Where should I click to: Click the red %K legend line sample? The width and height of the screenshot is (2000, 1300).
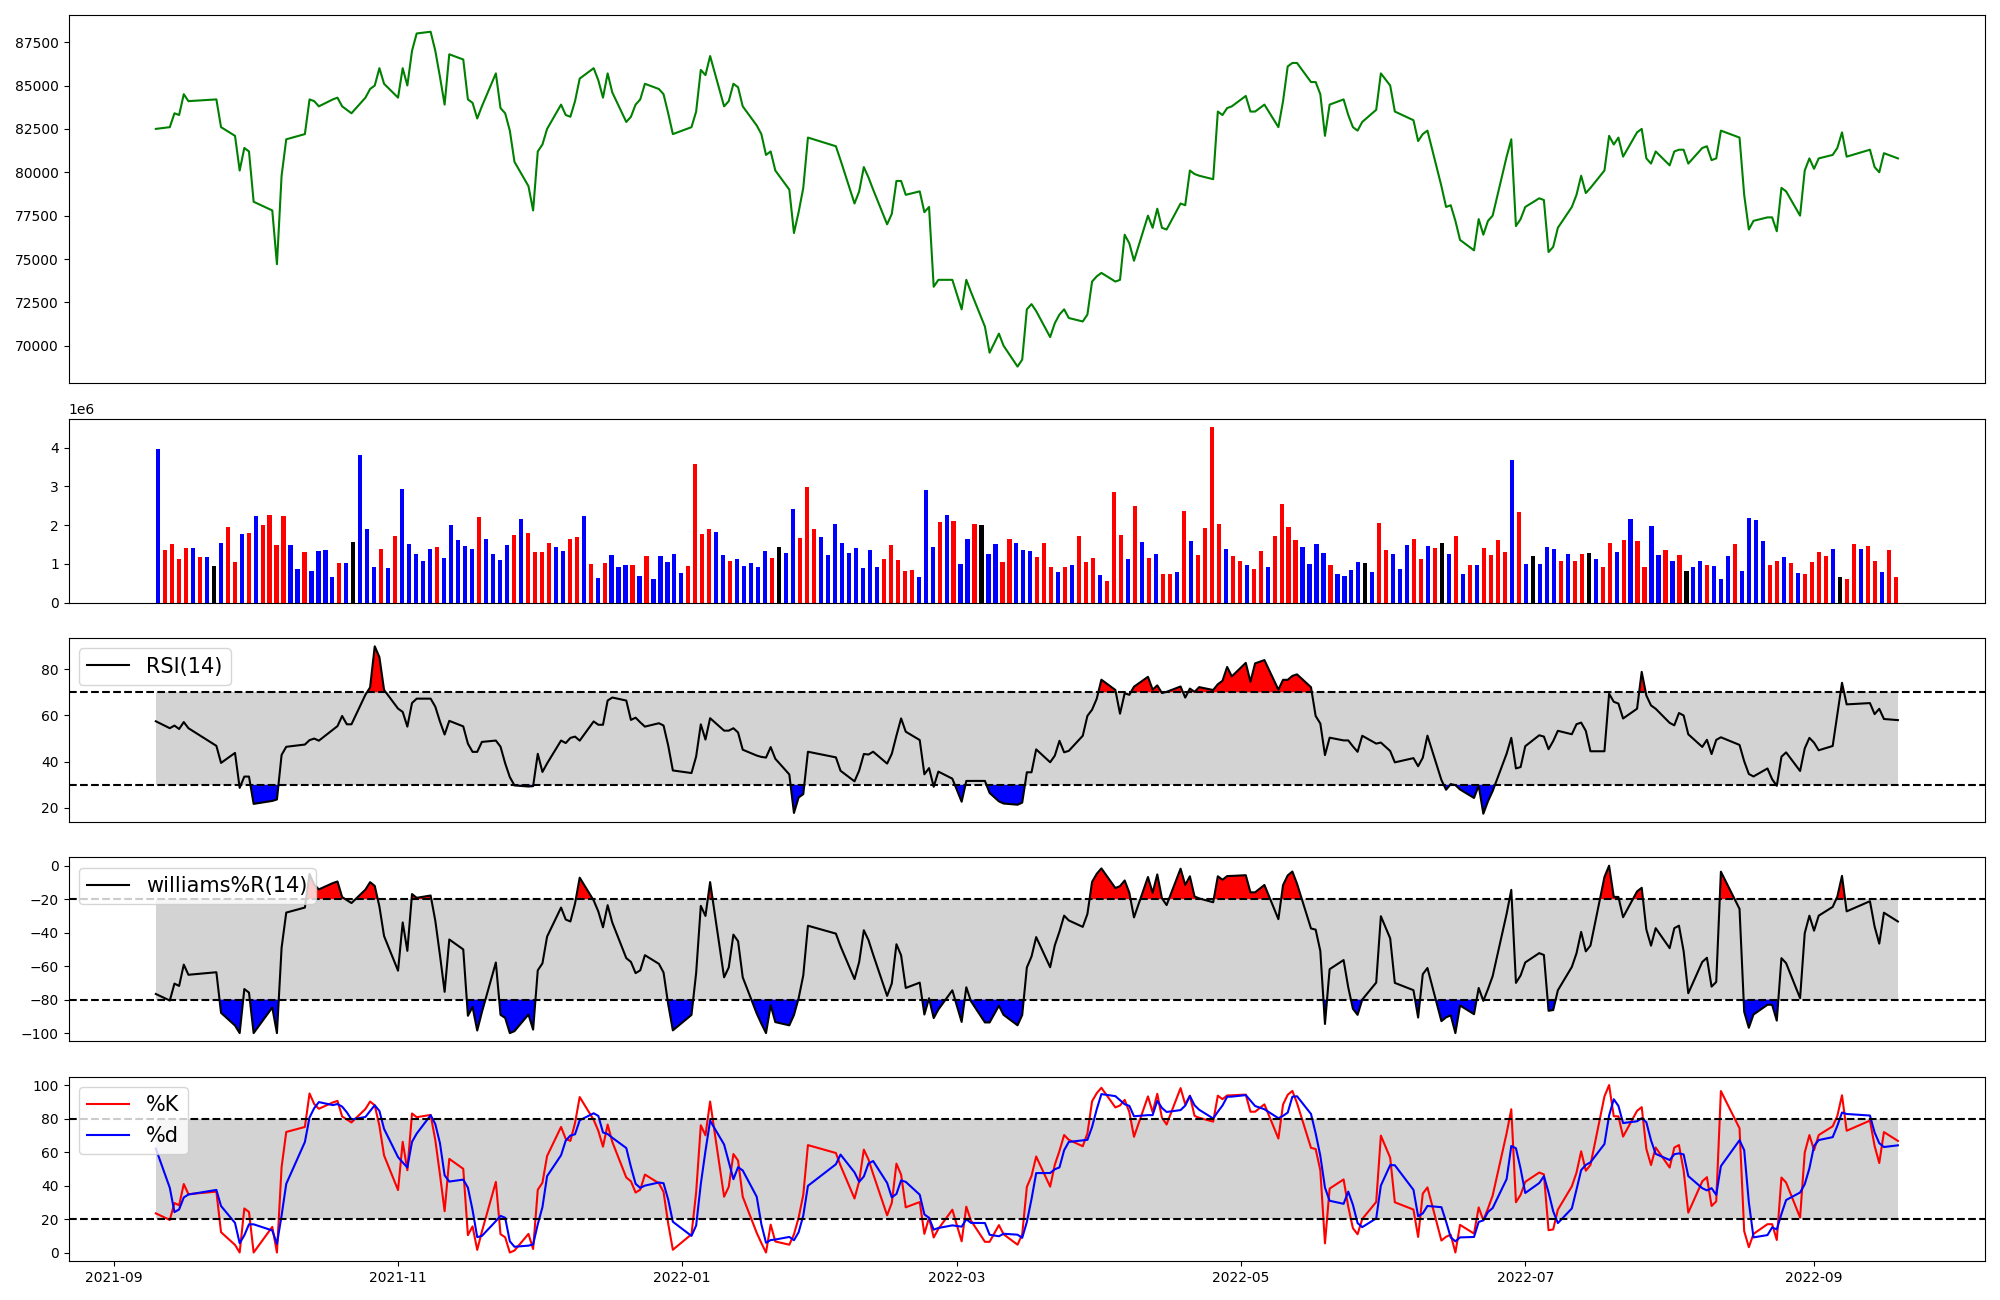click(109, 1104)
